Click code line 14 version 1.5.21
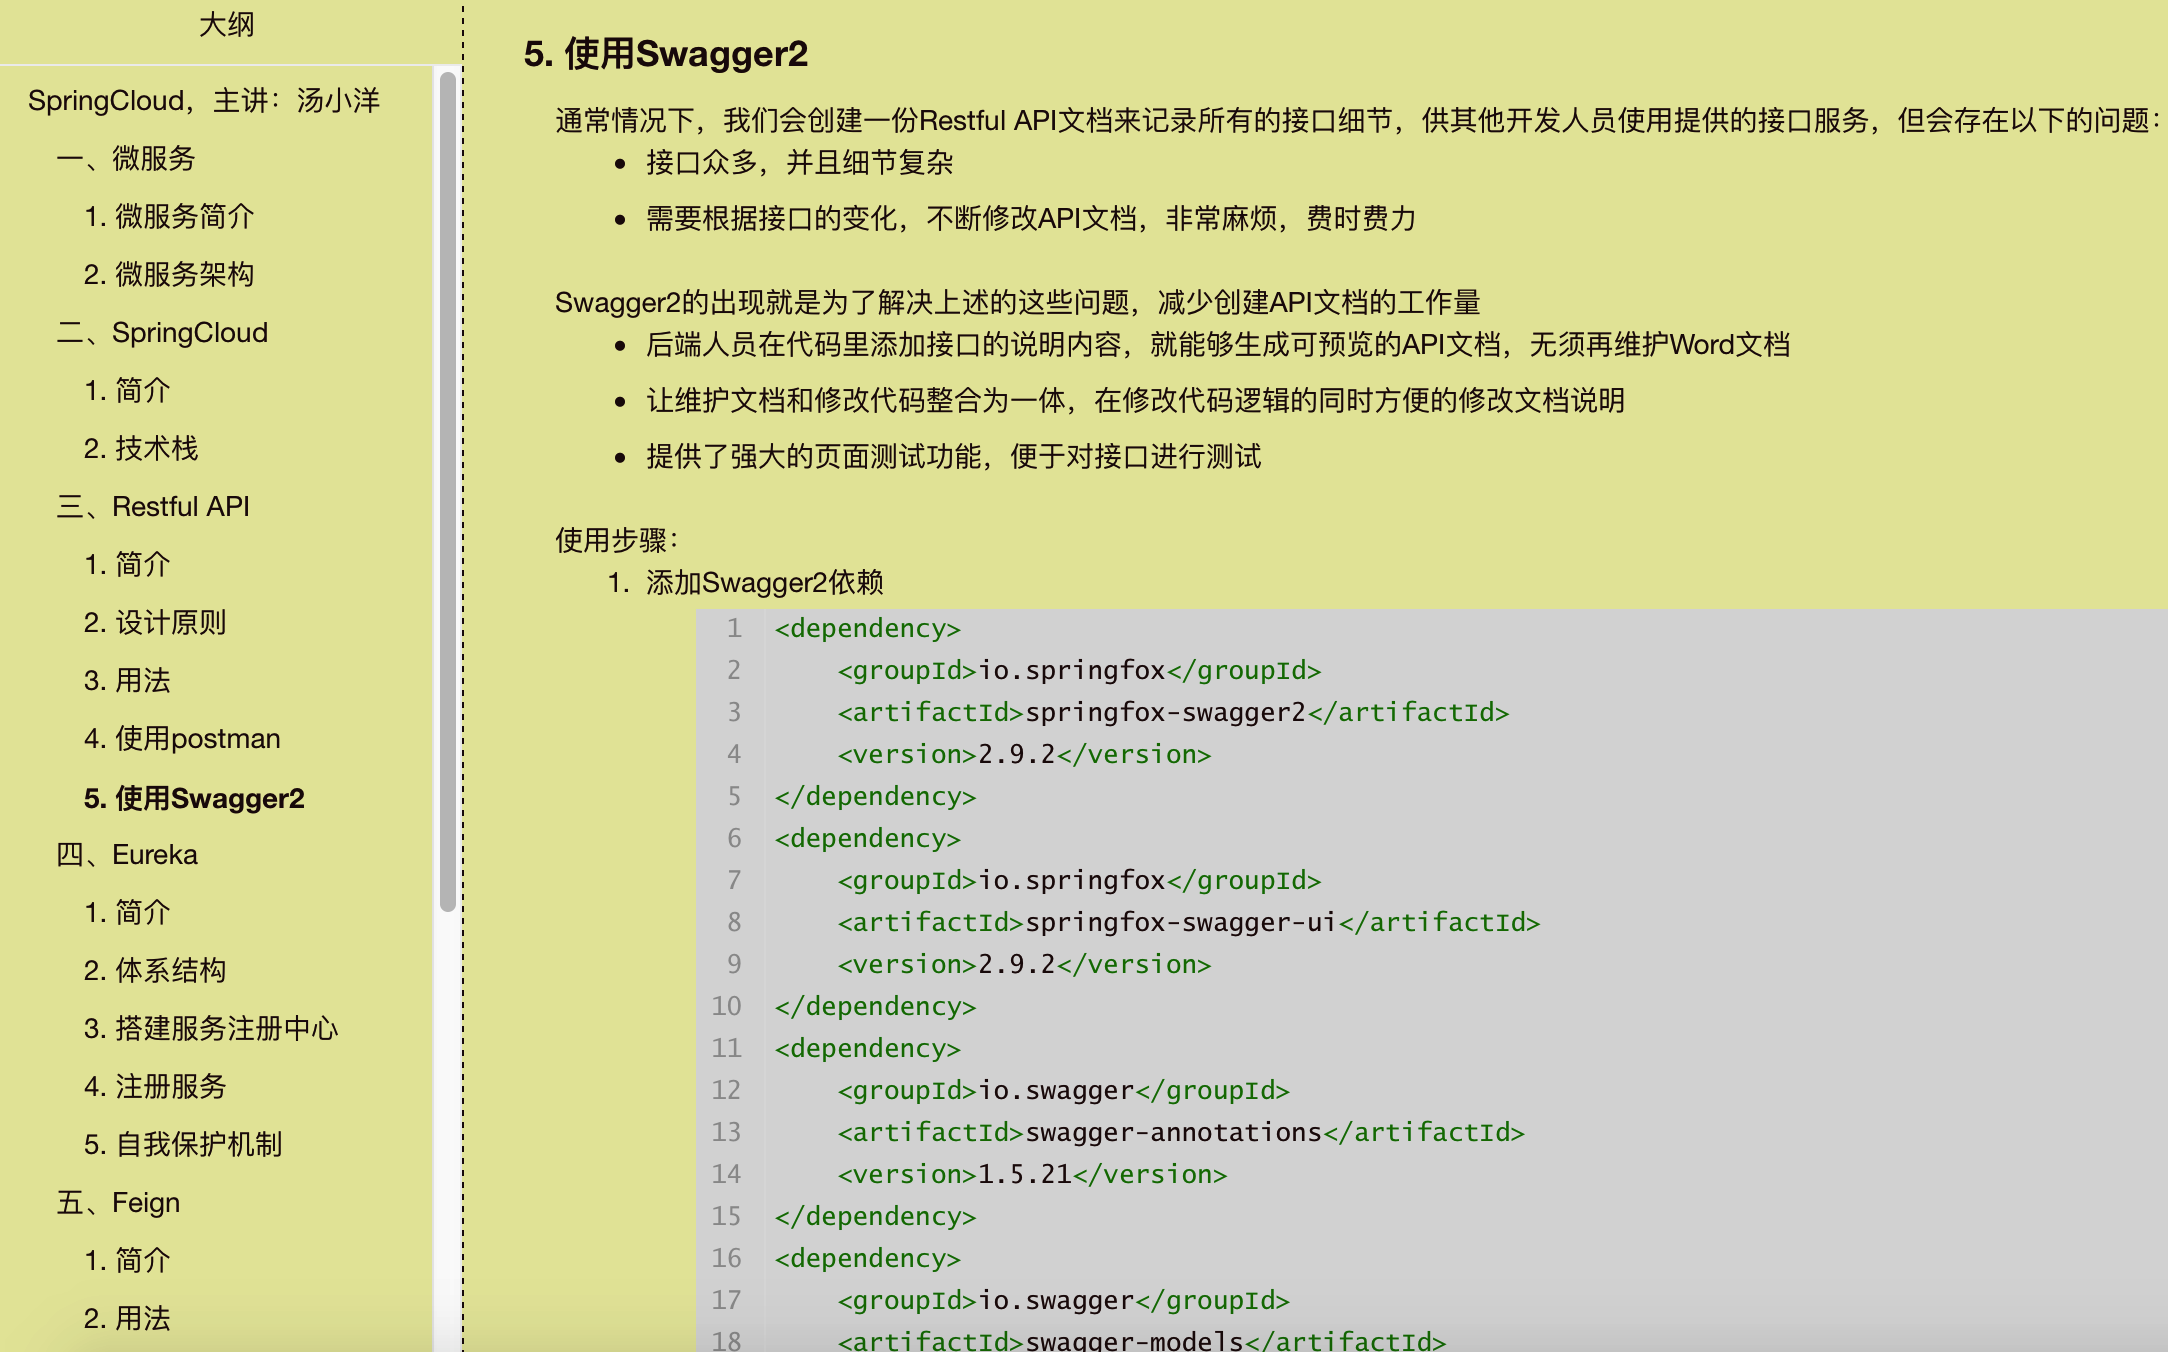Viewport: 2168px width, 1352px height. 1032,1175
